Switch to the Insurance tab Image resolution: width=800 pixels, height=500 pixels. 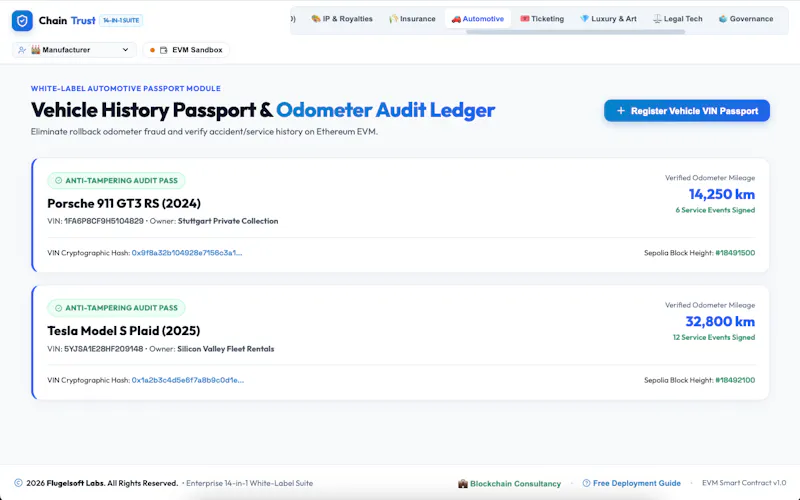point(412,19)
